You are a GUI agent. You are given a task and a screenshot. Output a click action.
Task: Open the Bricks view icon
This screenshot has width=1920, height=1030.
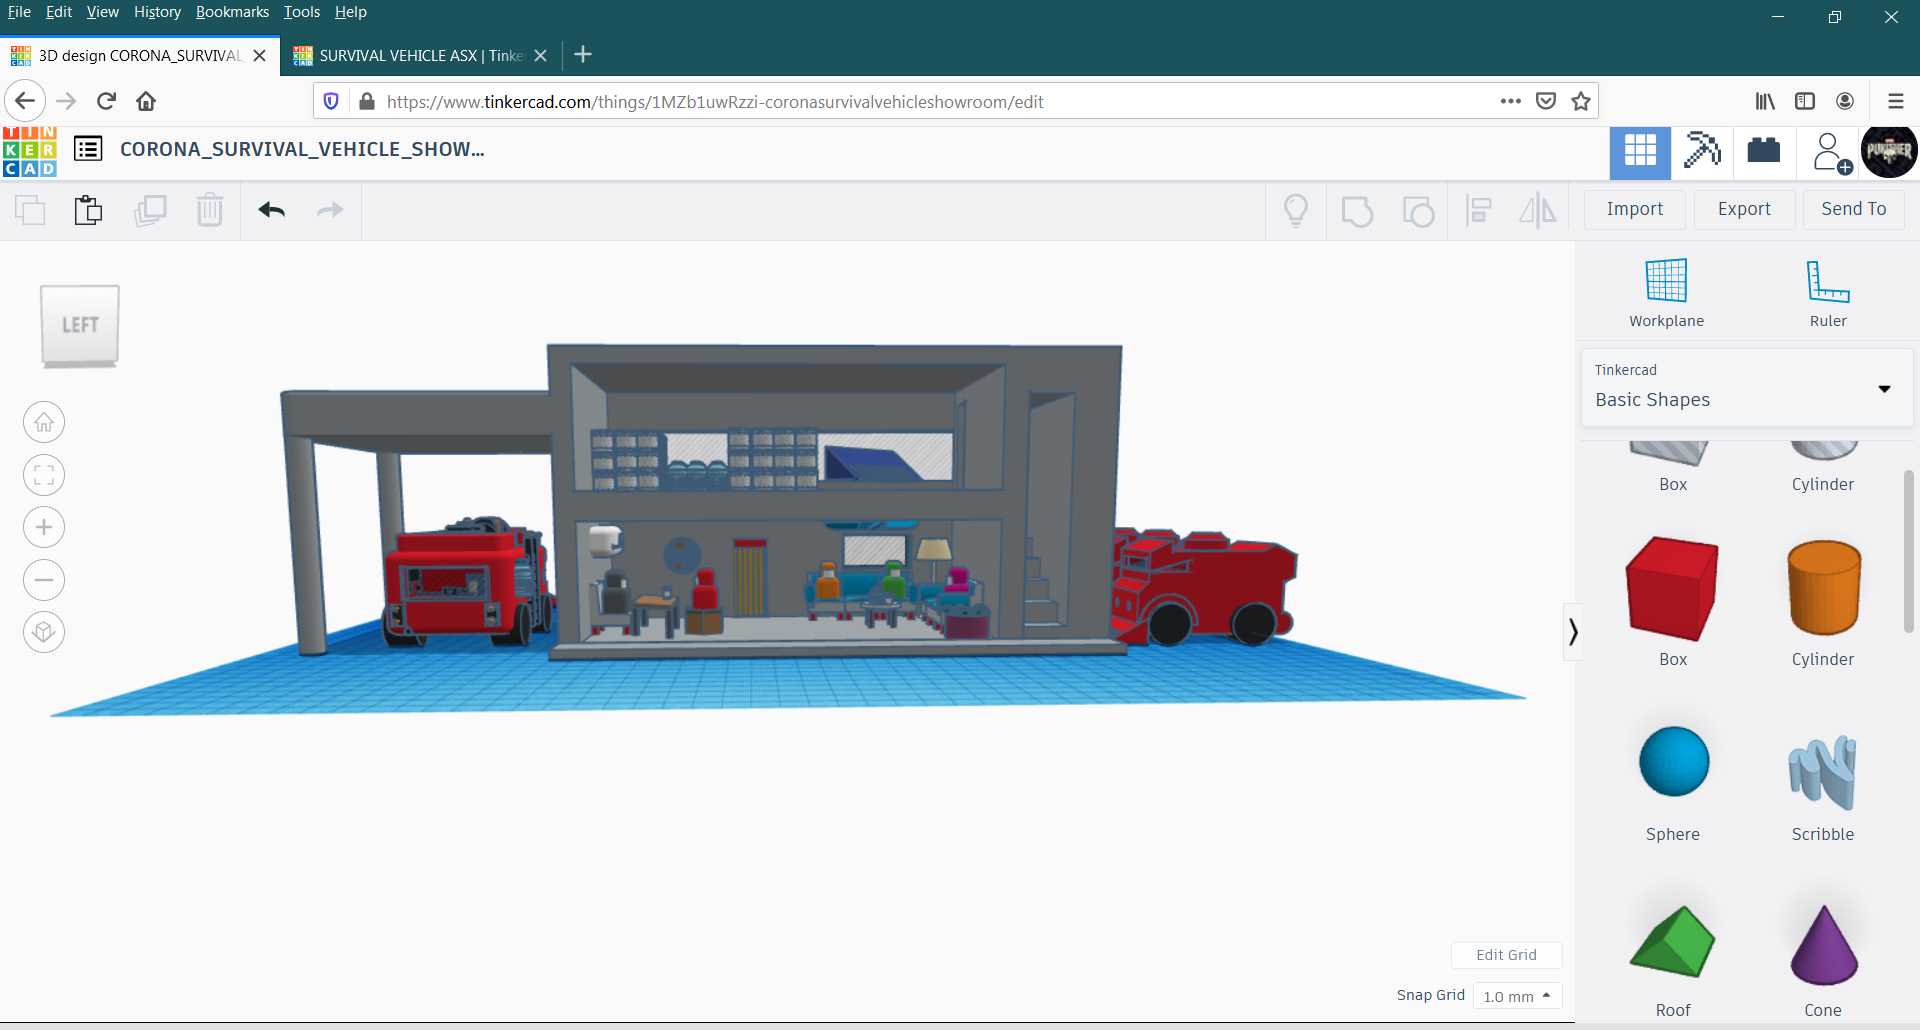[x=1764, y=152]
